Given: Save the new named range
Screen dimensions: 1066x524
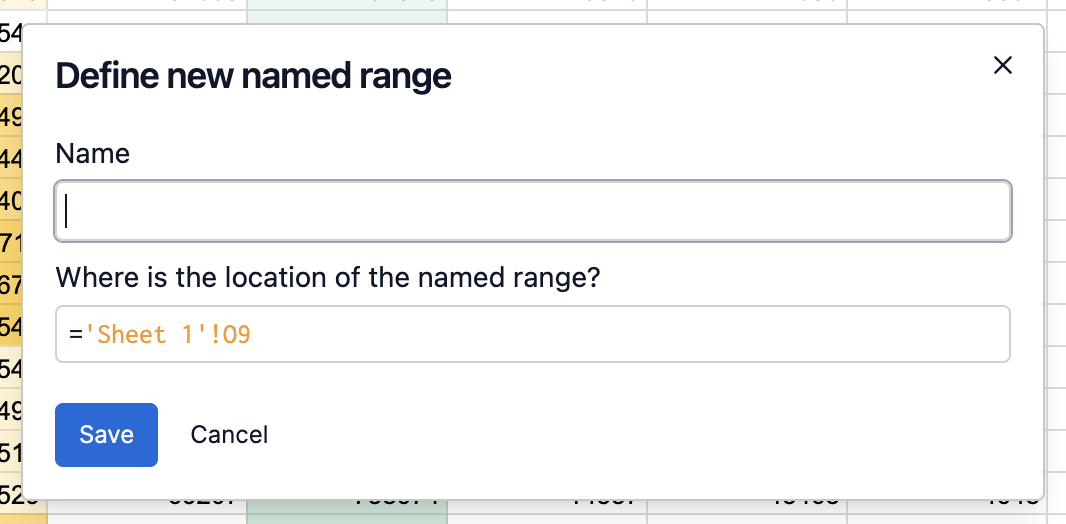Looking at the screenshot, I should tap(106, 435).
